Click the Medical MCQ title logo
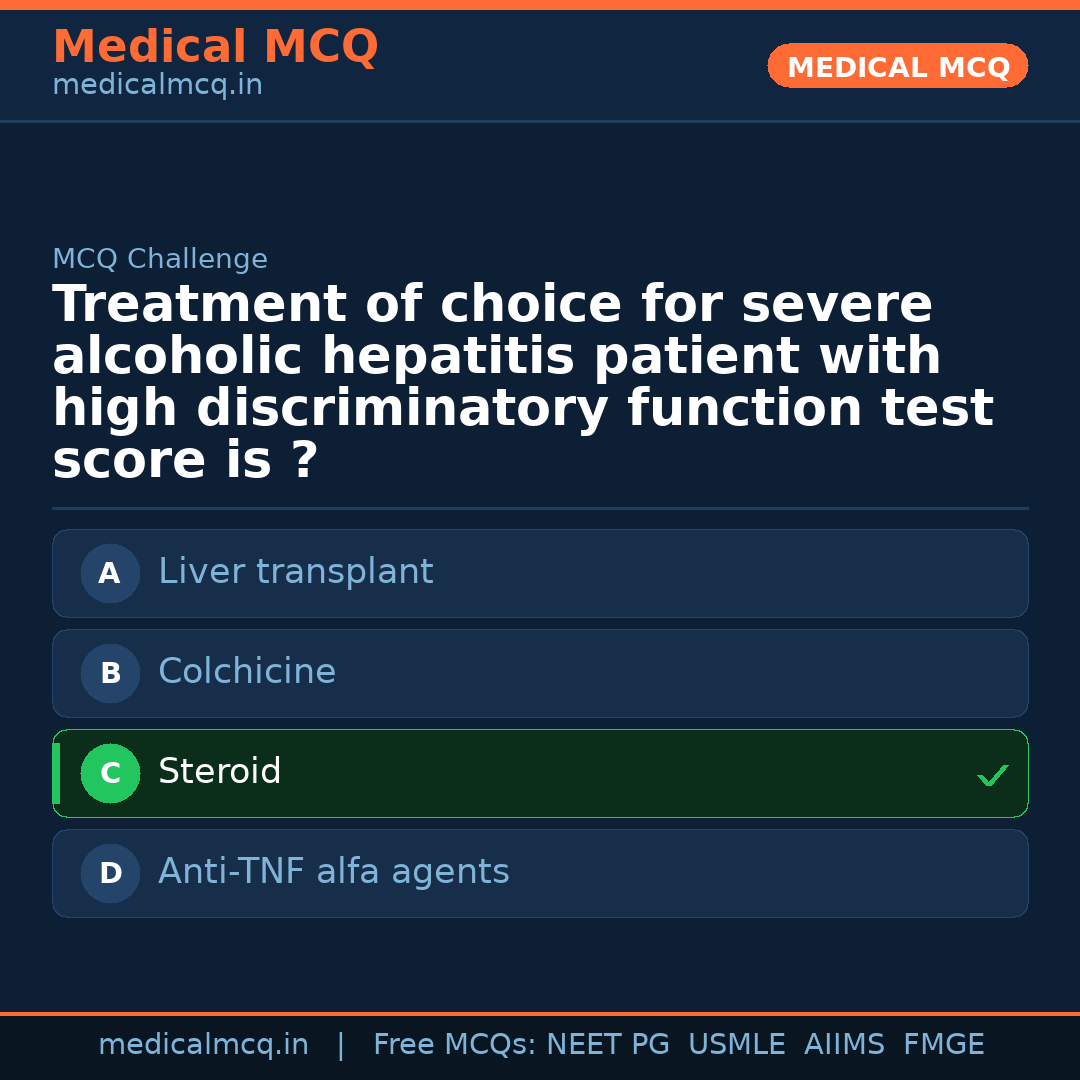1080x1080 pixels. (x=215, y=47)
